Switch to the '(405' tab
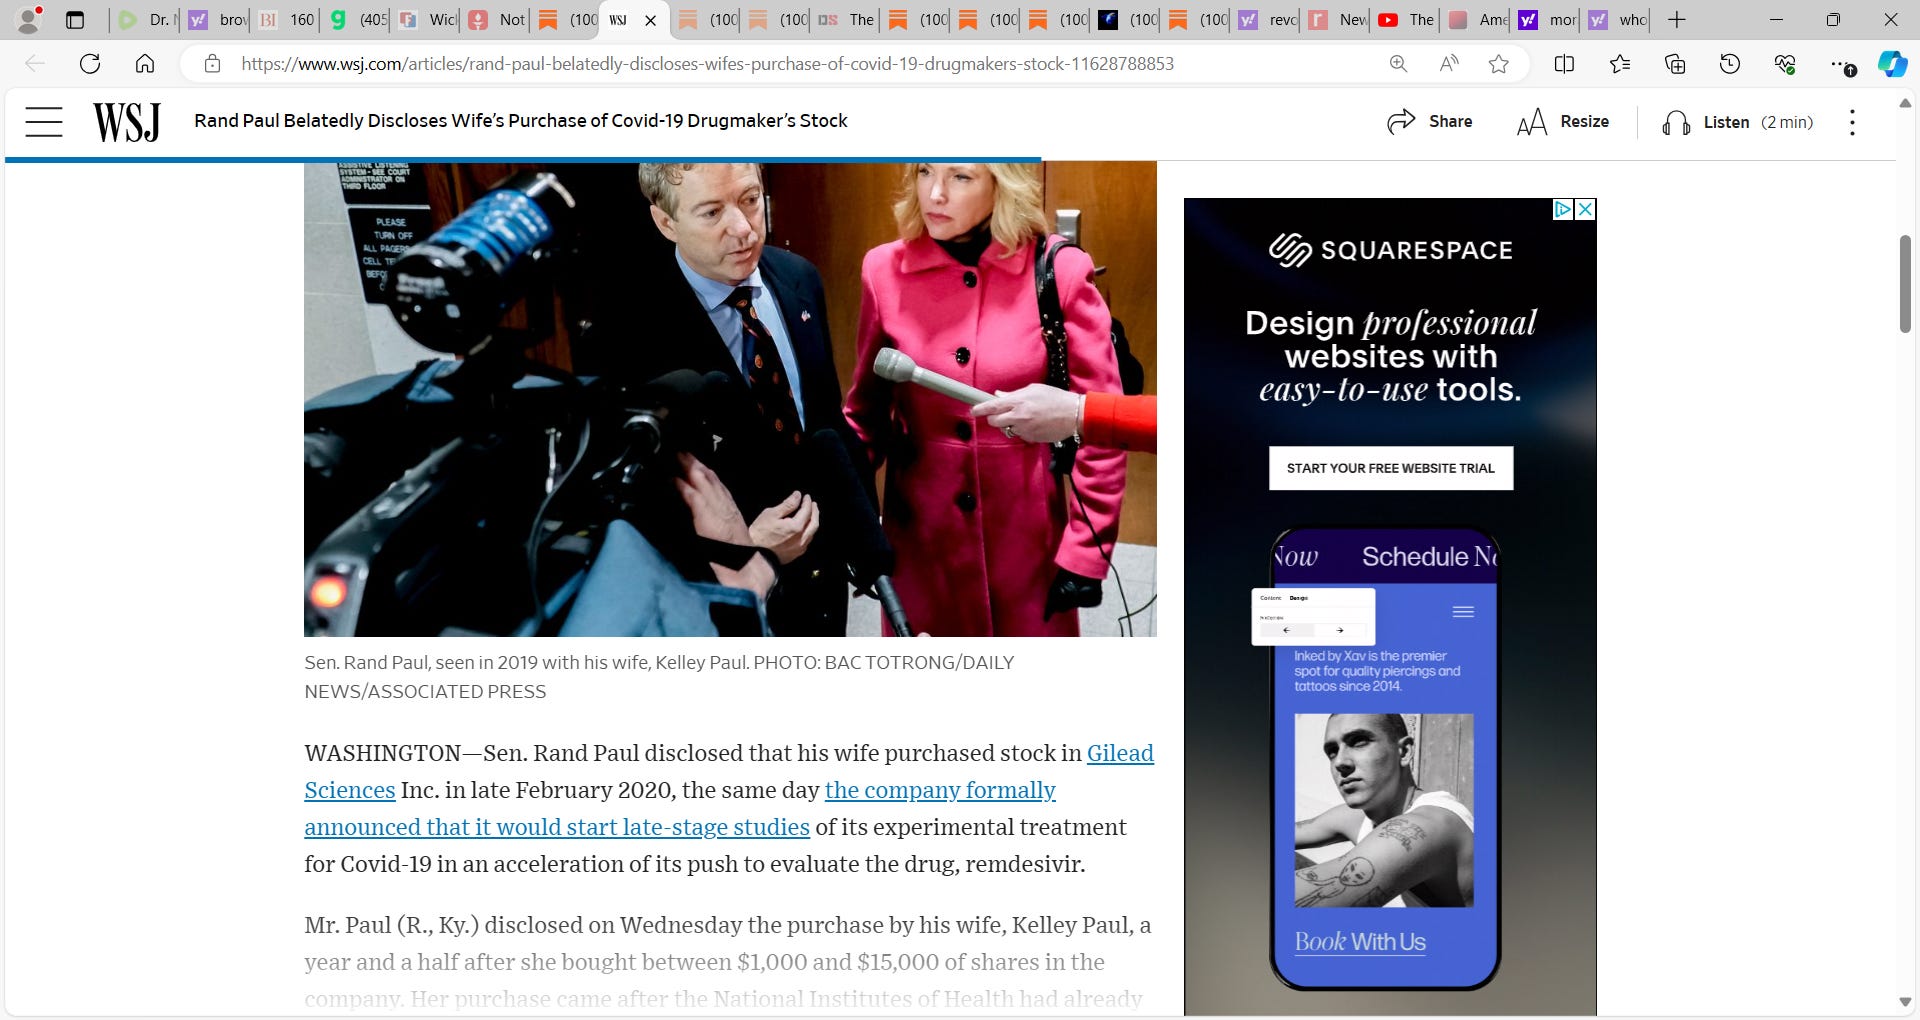The width and height of the screenshot is (1920, 1020). (356, 19)
